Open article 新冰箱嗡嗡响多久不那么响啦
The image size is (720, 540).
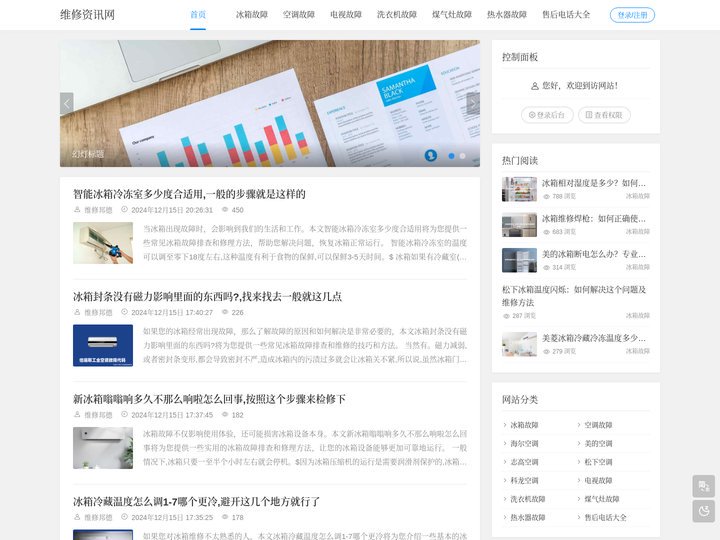click(209, 399)
